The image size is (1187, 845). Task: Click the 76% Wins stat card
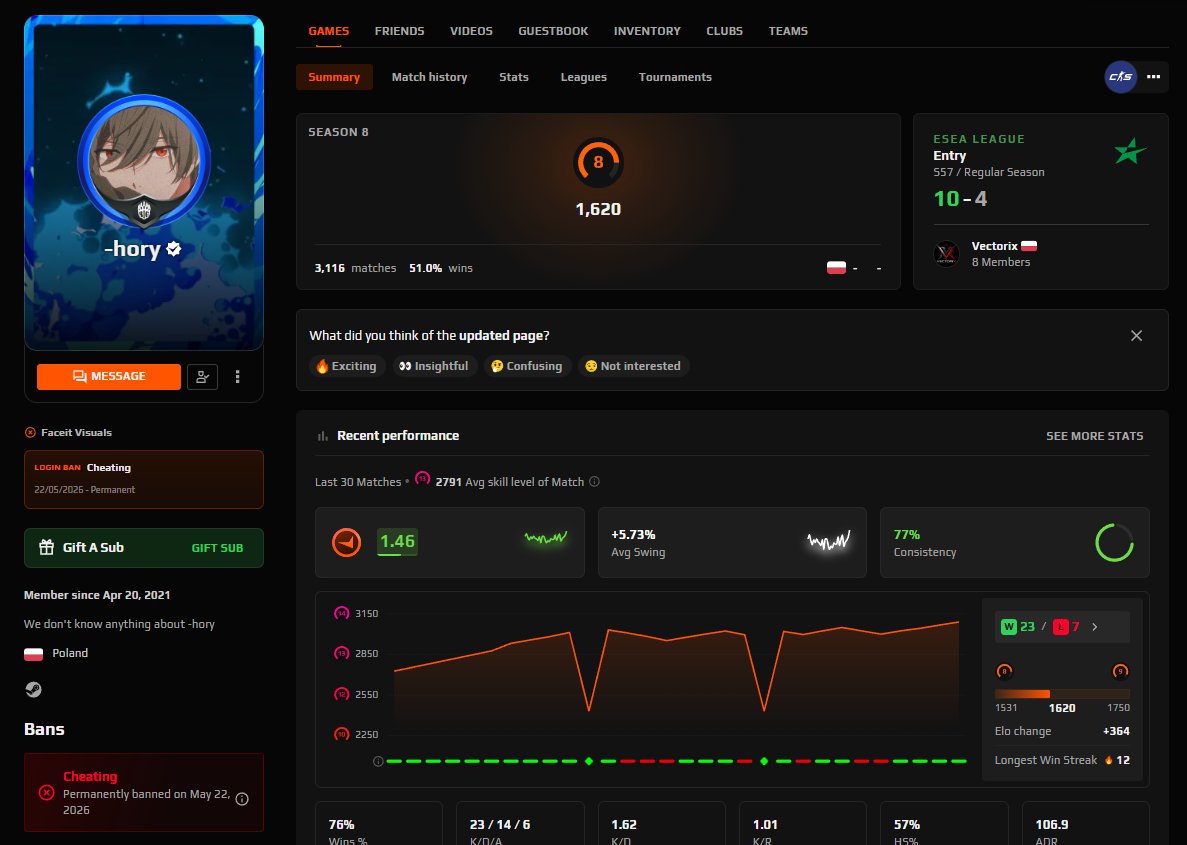379,824
